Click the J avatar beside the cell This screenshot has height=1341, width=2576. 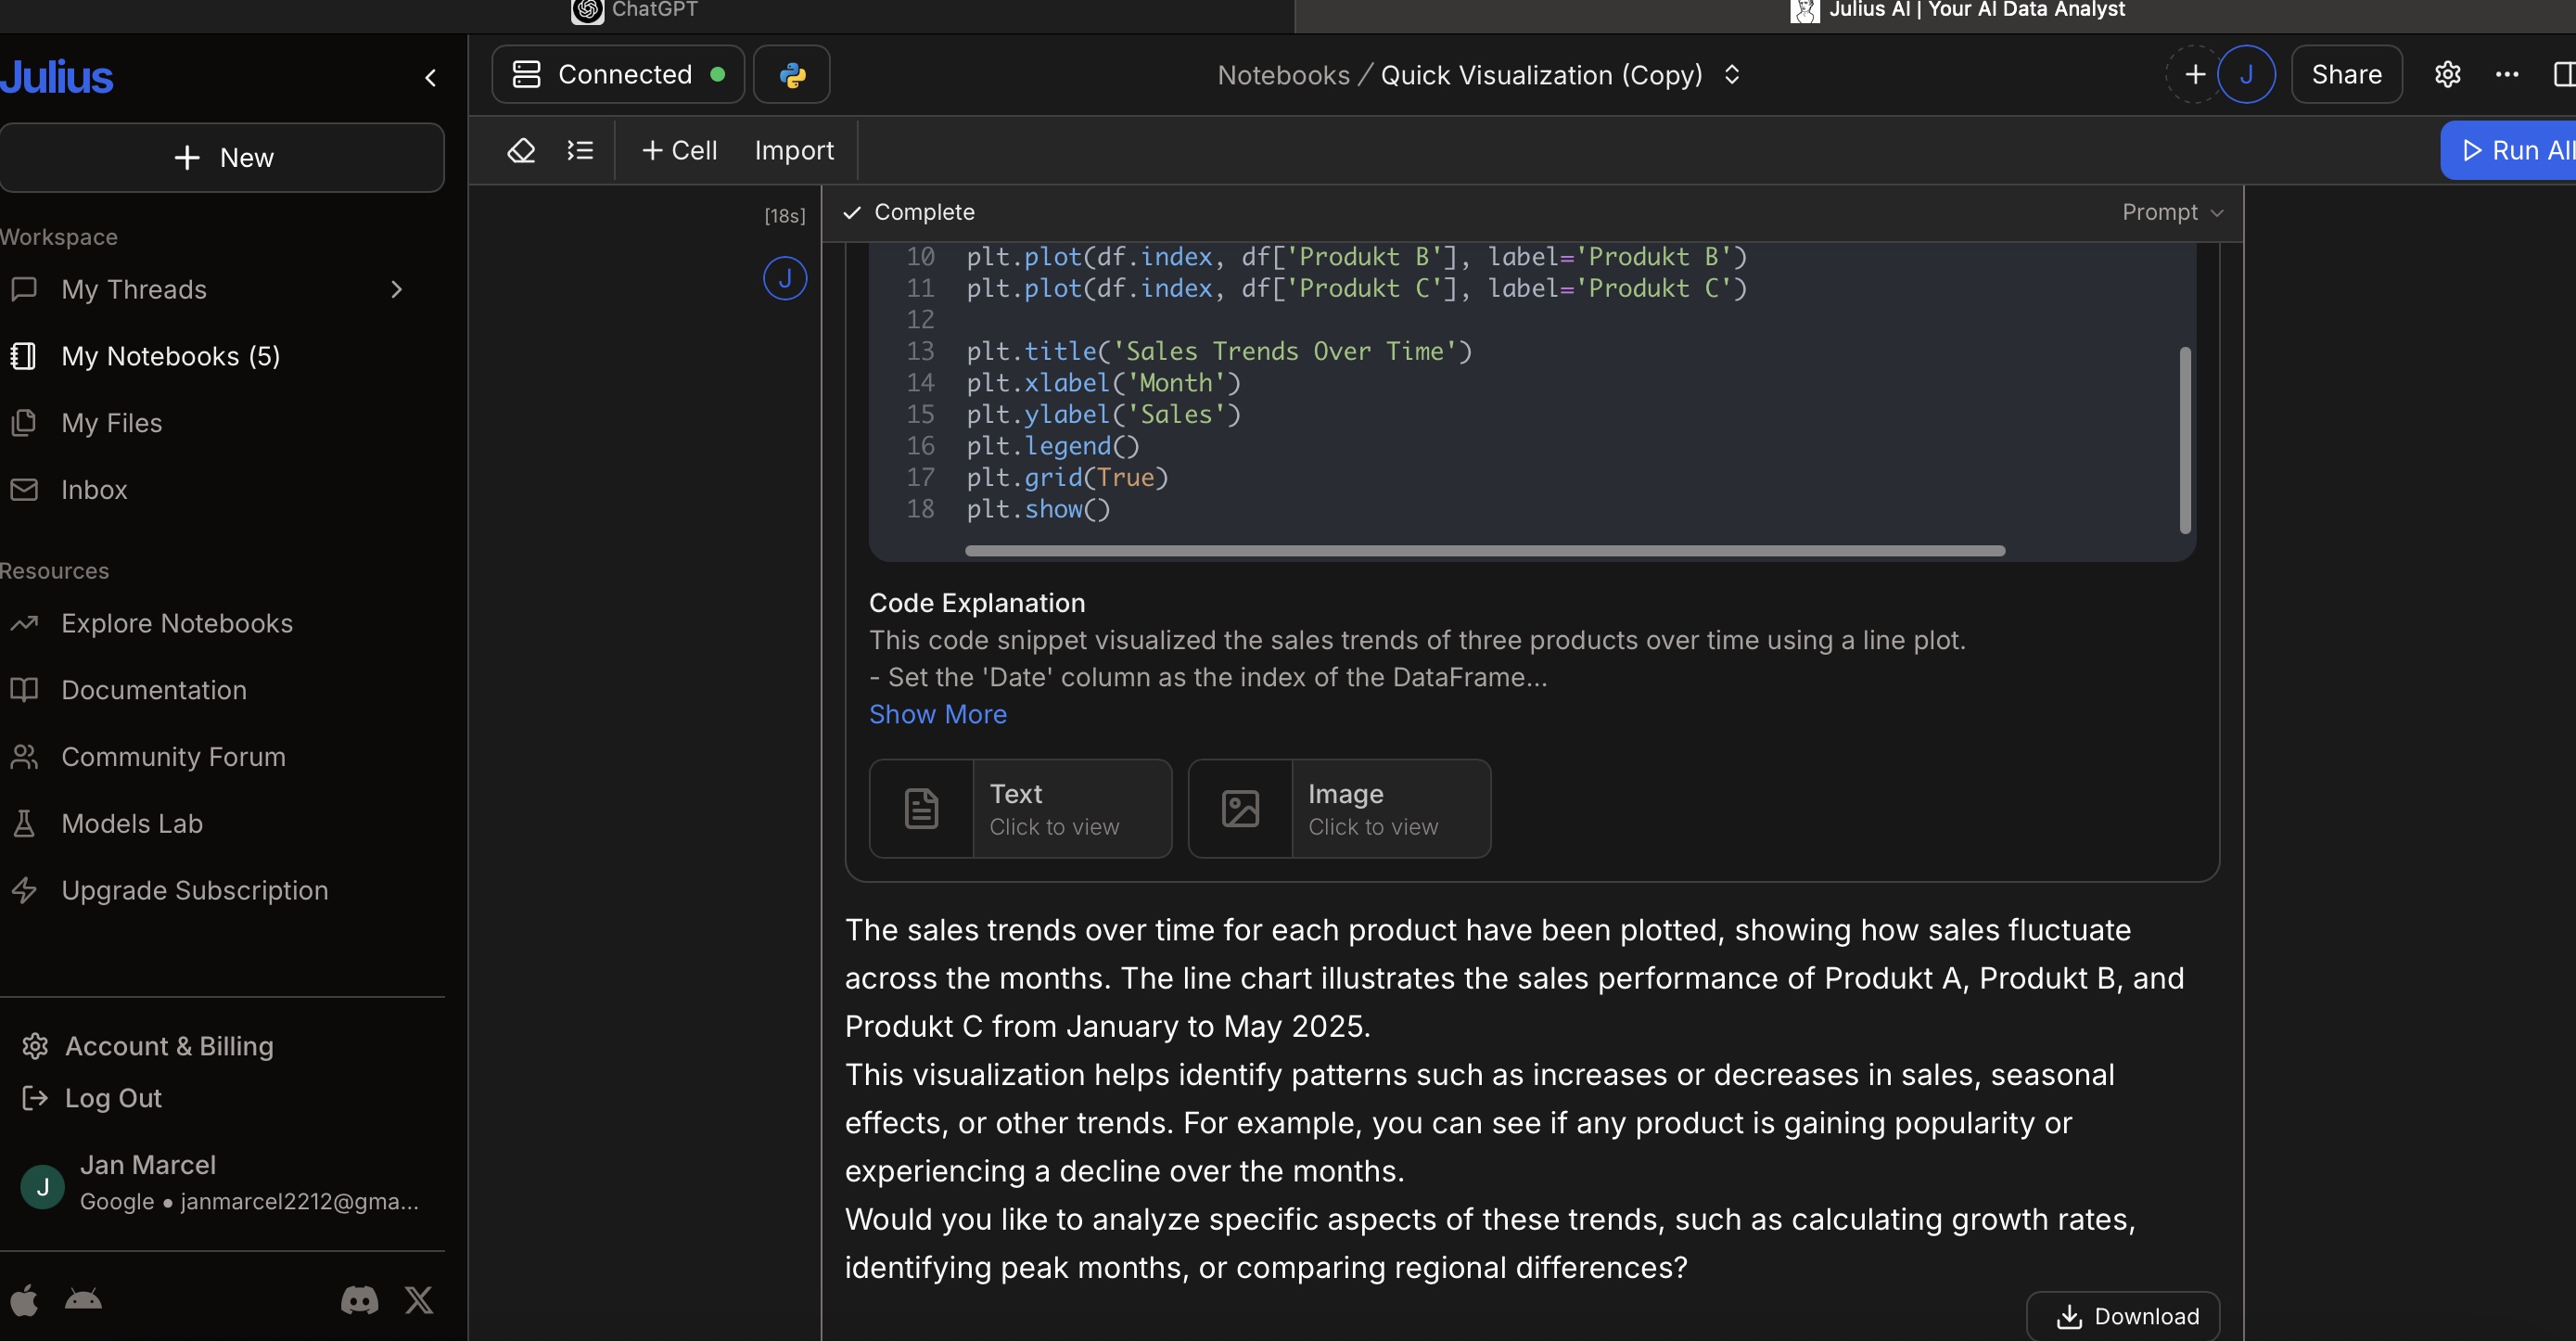[x=785, y=278]
